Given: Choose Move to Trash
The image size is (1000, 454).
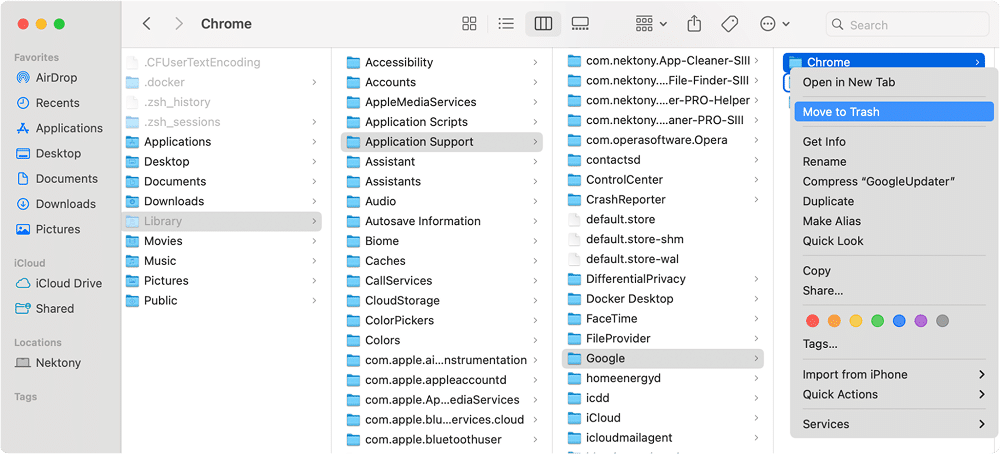Looking at the screenshot, I should pos(893,112).
